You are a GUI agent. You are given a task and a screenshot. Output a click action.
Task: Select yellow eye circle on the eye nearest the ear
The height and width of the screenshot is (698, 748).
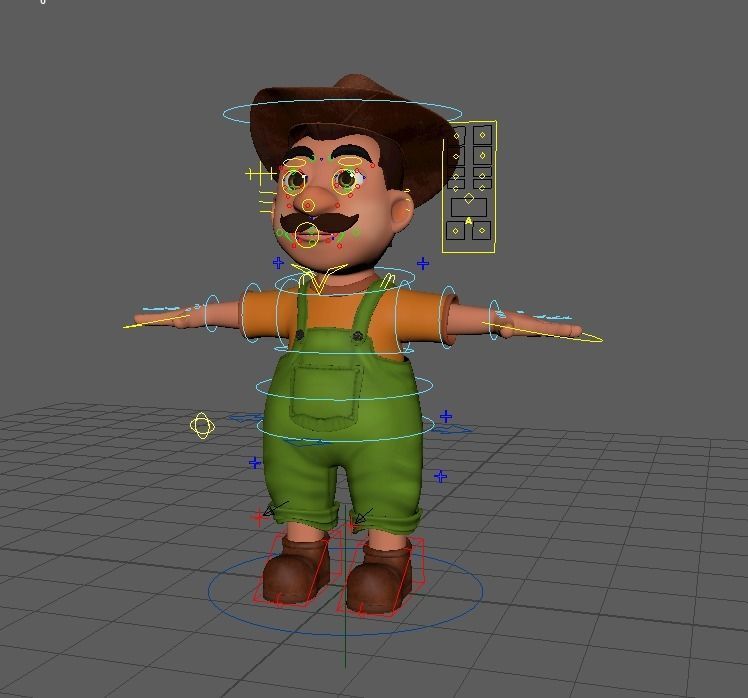[x=344, y=181]
